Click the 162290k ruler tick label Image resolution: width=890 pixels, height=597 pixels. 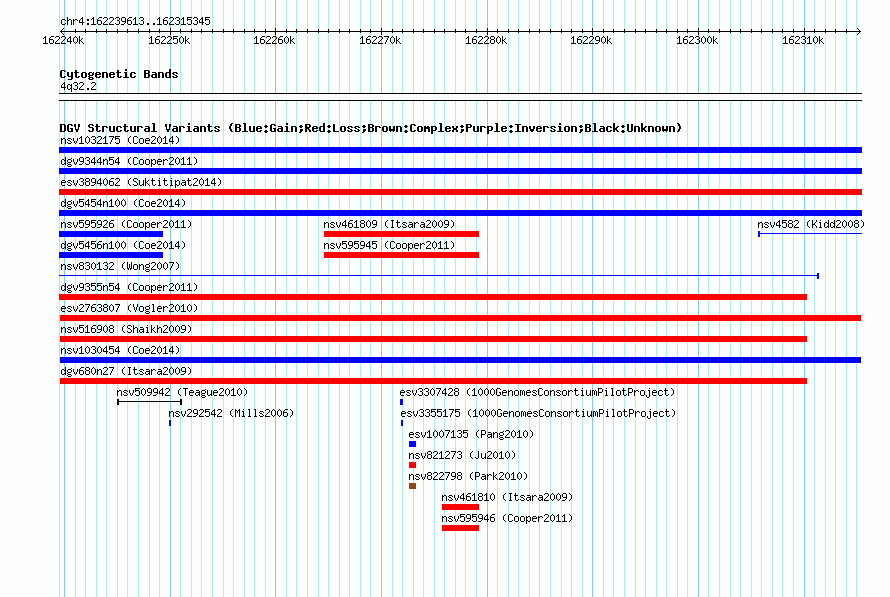(591, 40)
